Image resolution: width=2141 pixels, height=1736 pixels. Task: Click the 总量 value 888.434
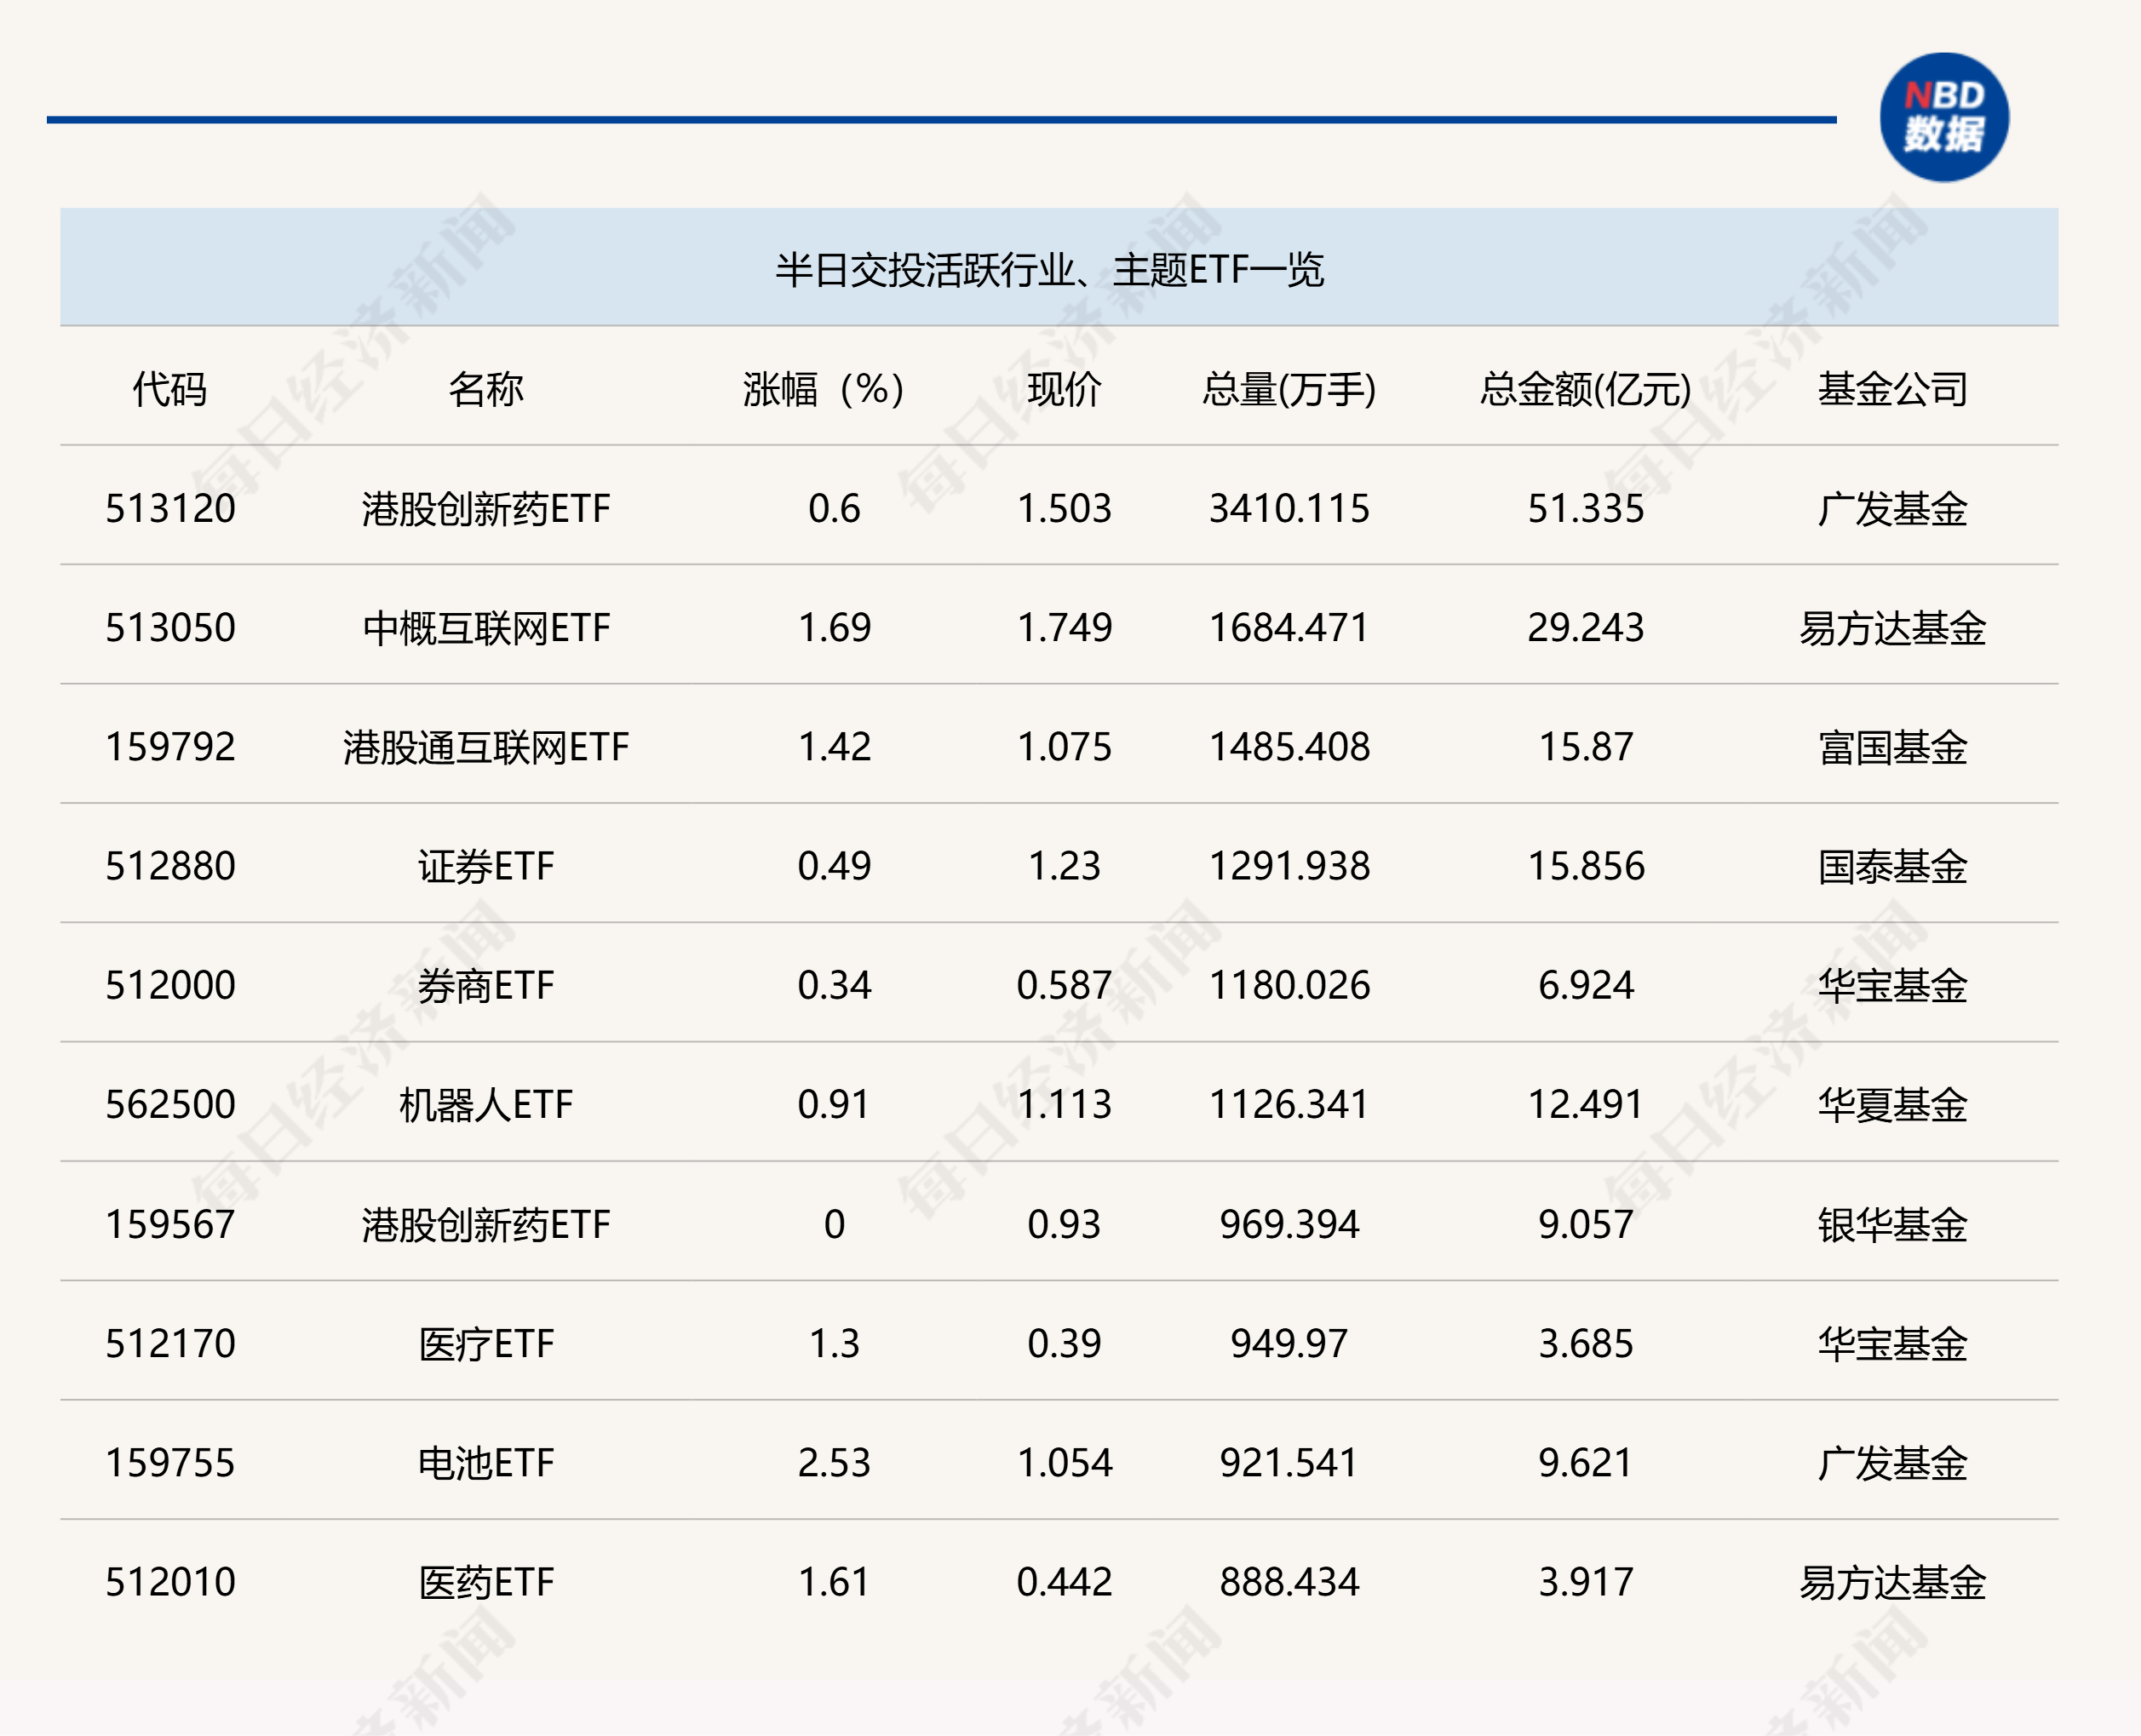[1289, 1582]
